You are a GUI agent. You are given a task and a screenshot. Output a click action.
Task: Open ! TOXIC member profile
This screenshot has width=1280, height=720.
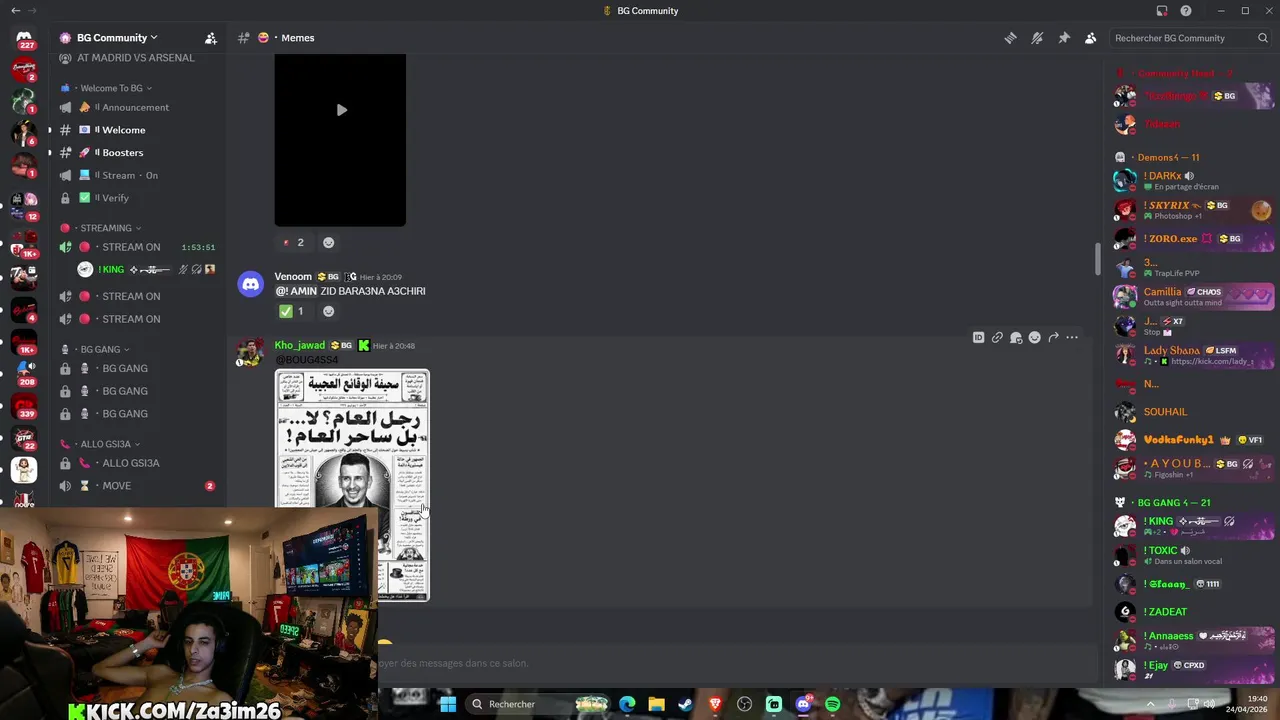(x=1193, y=555)
